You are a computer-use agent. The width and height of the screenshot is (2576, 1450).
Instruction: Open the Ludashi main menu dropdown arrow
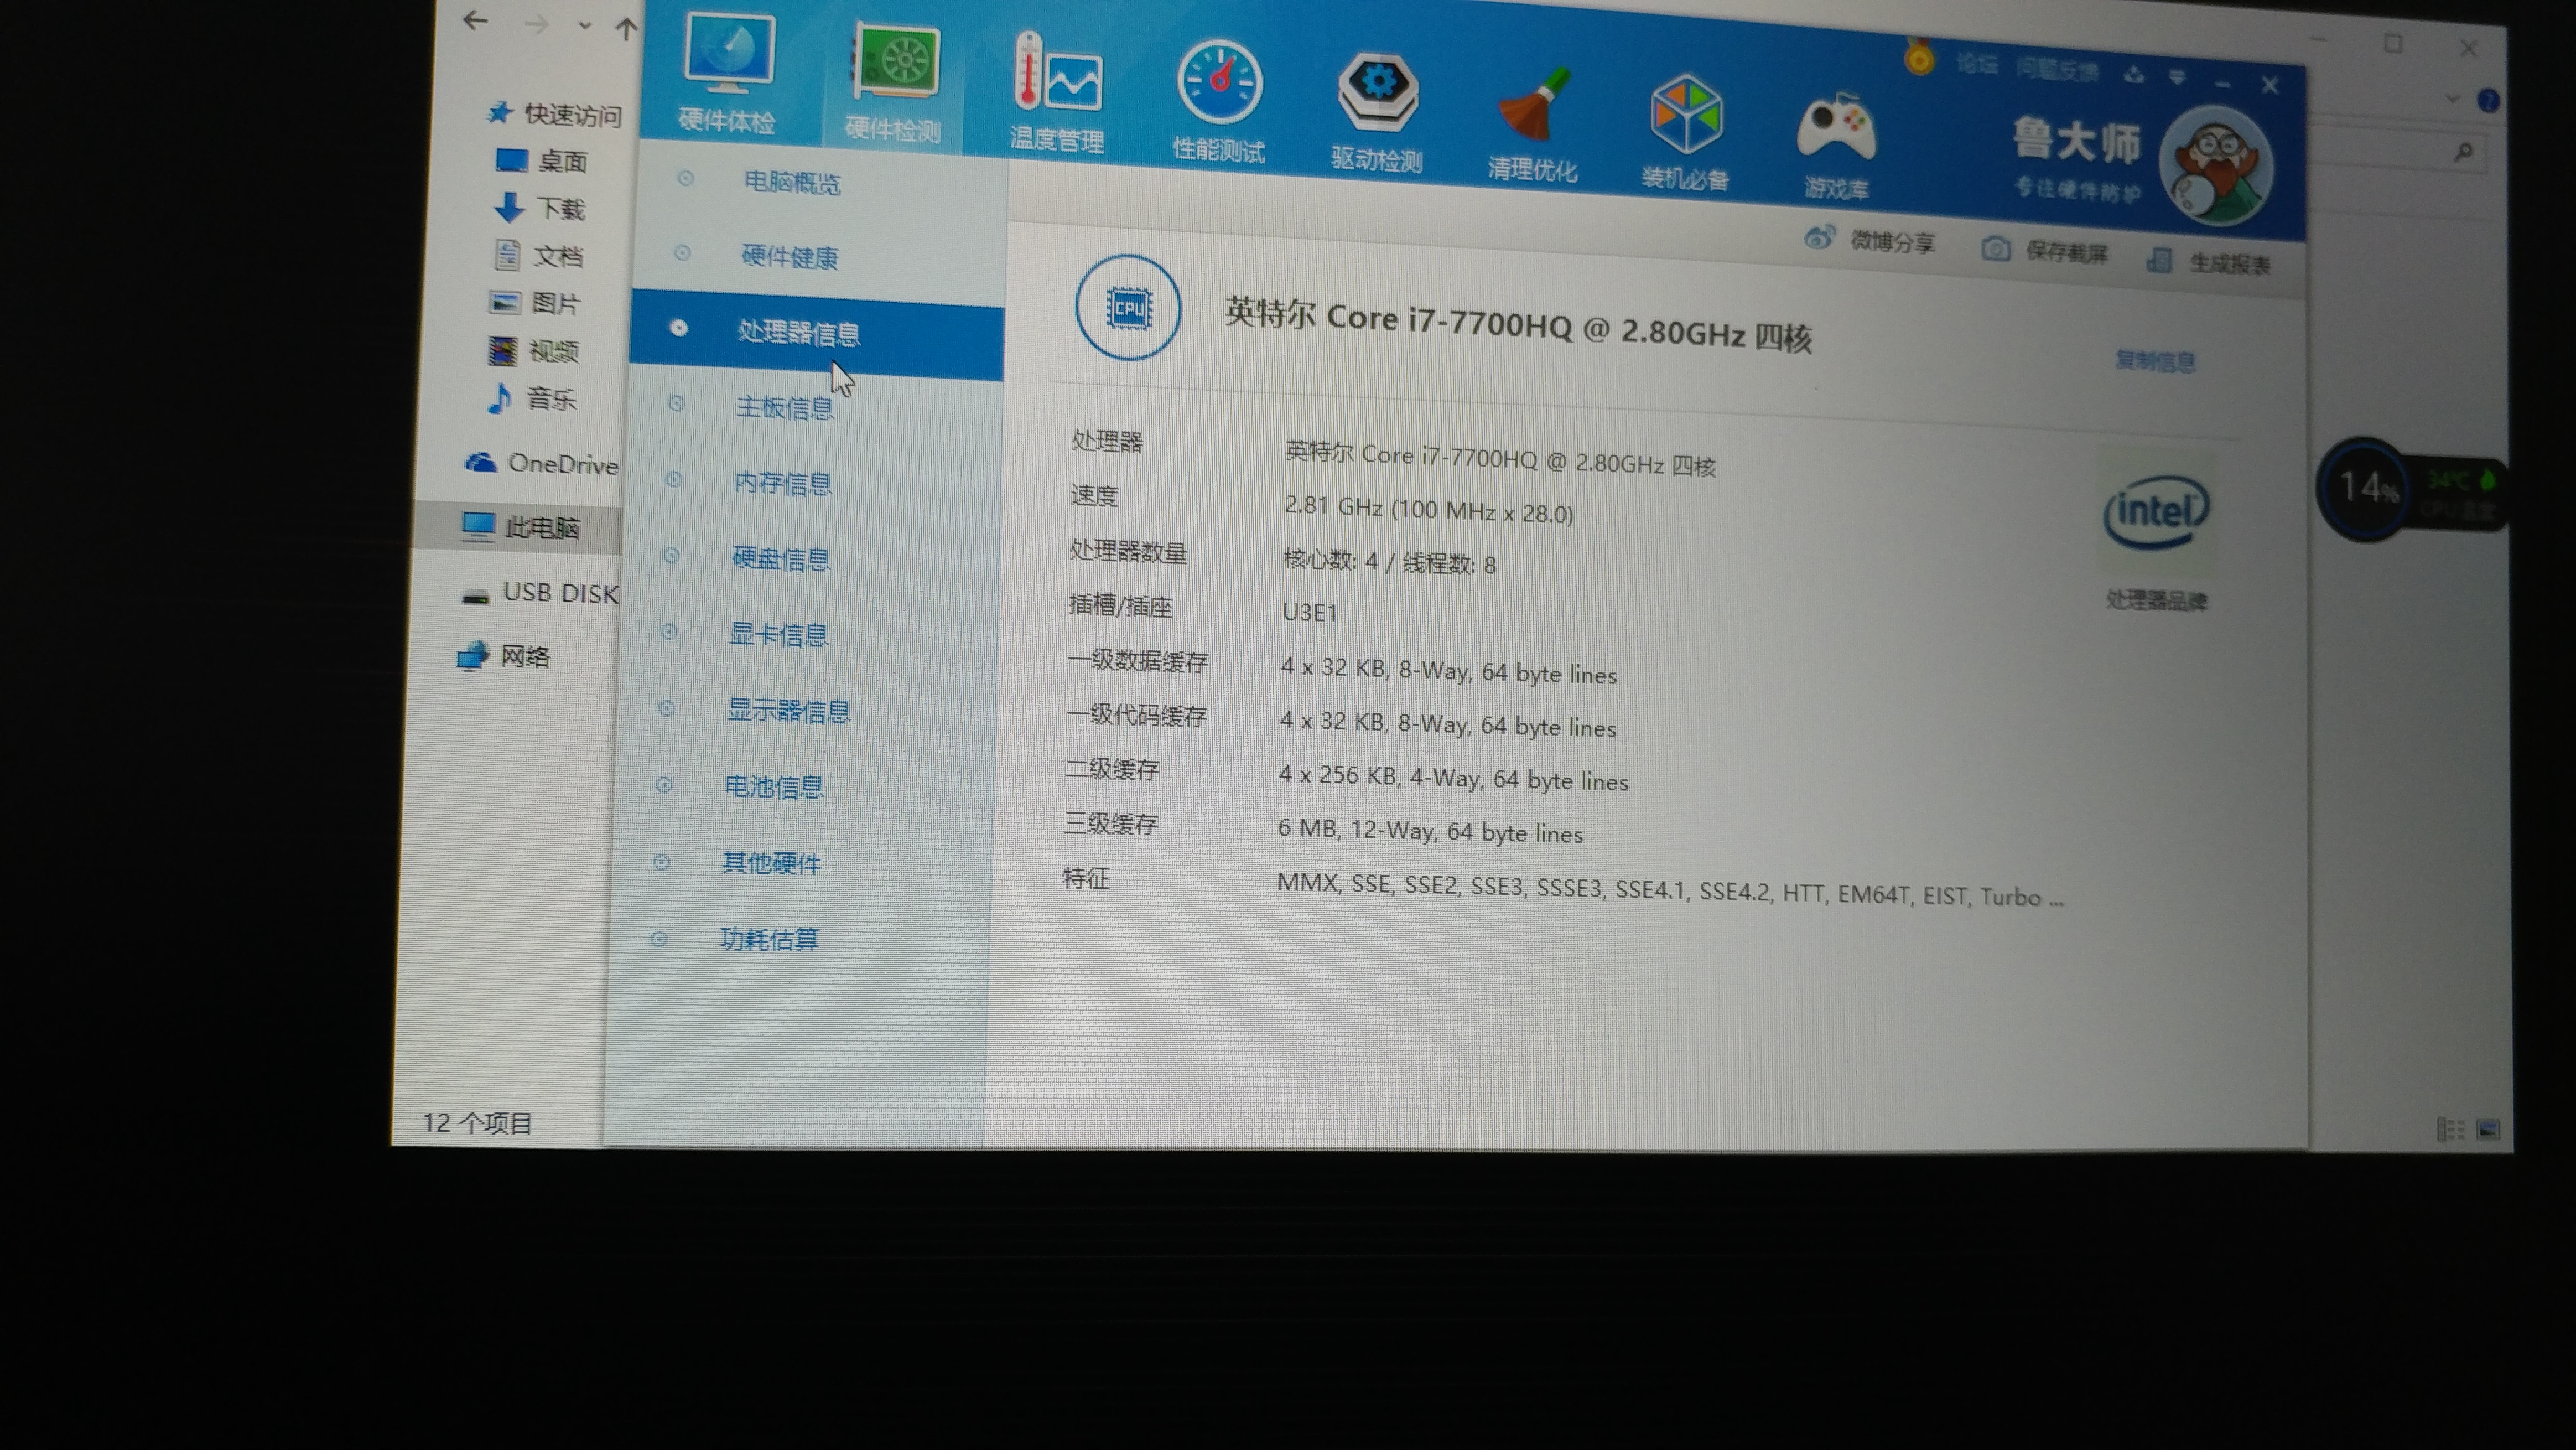[2177, 78]
